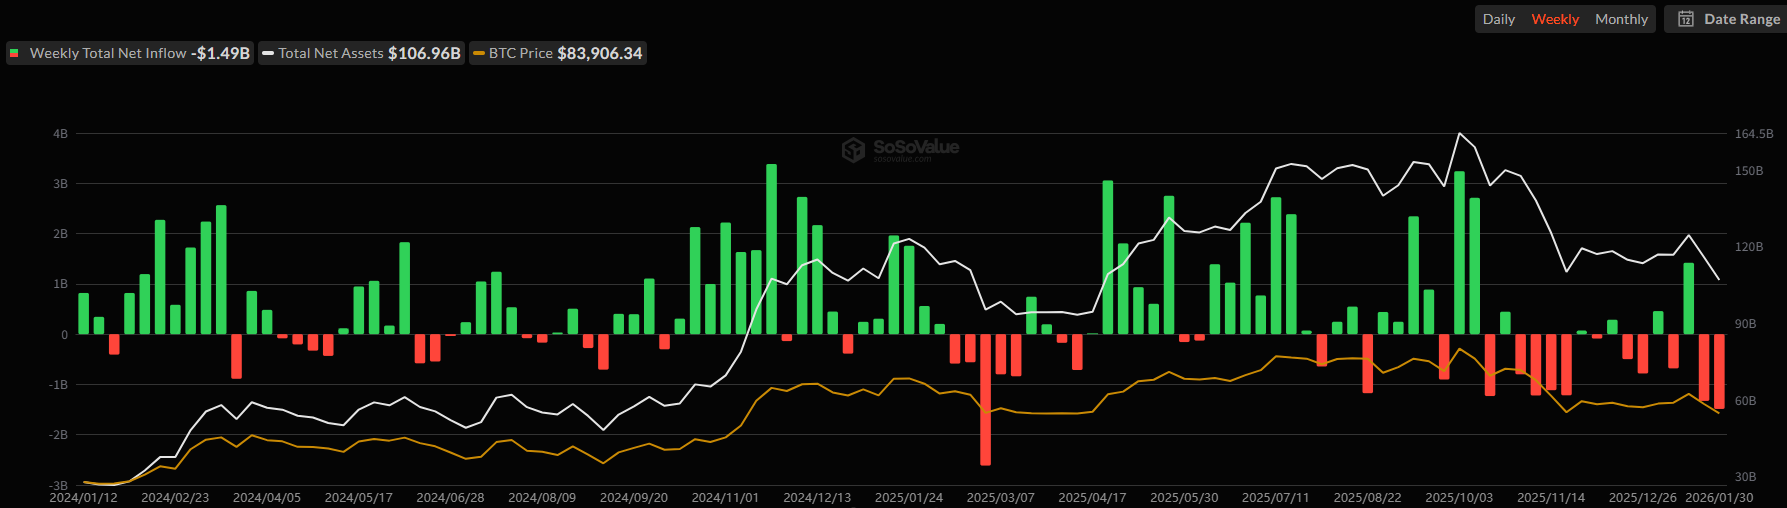The image size is (1787, 508).
Task: Click the green-red Weekly Net Inflow legend icon
Action: 14,53
